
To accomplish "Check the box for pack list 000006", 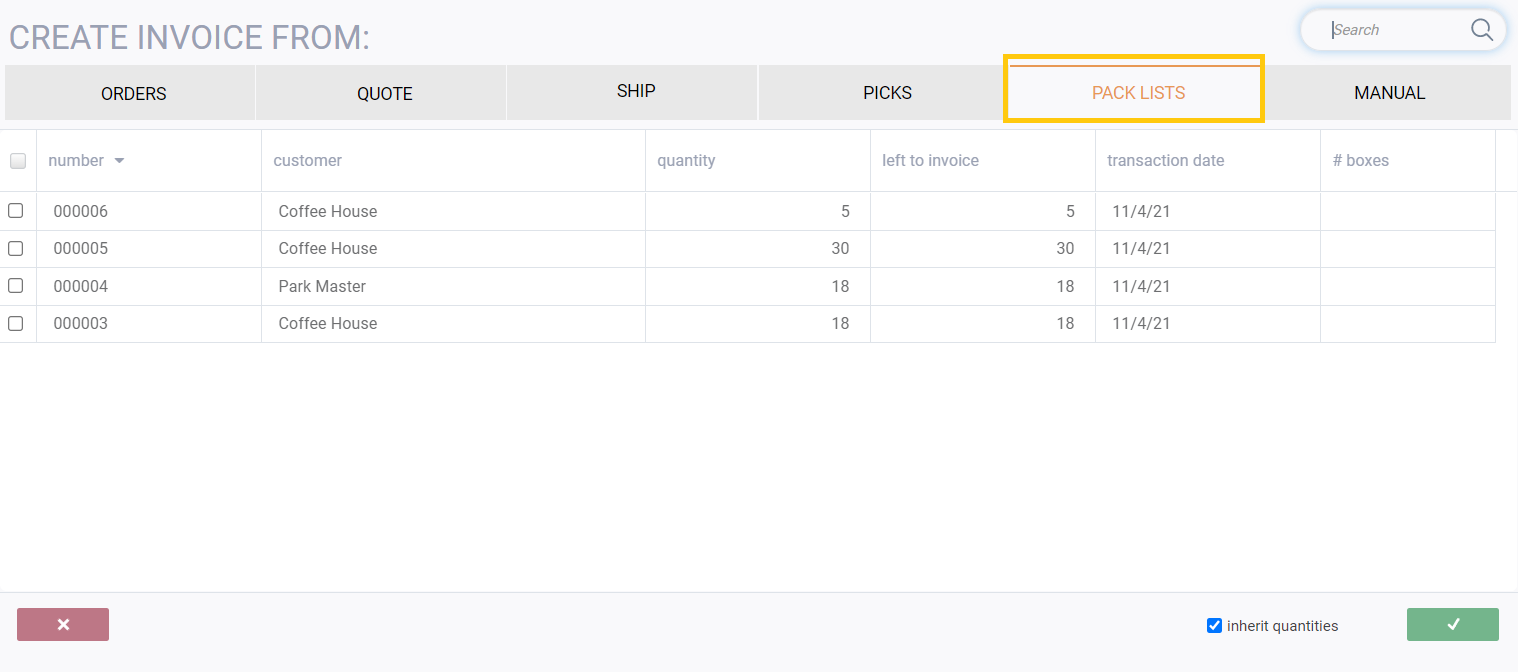I will pos(15,211).
